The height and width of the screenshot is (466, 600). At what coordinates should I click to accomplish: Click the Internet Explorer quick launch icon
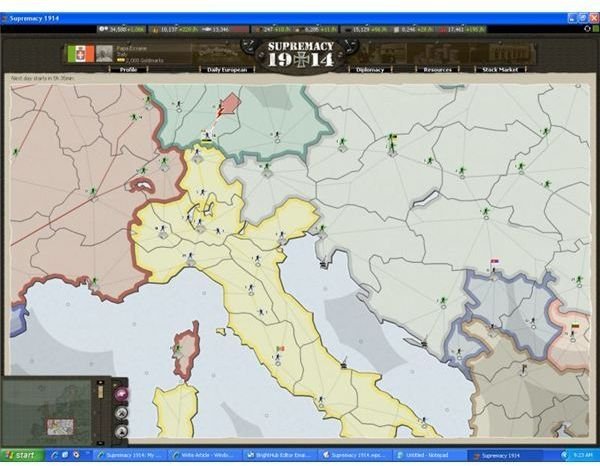pyautogui.click(x=54, y=455)
